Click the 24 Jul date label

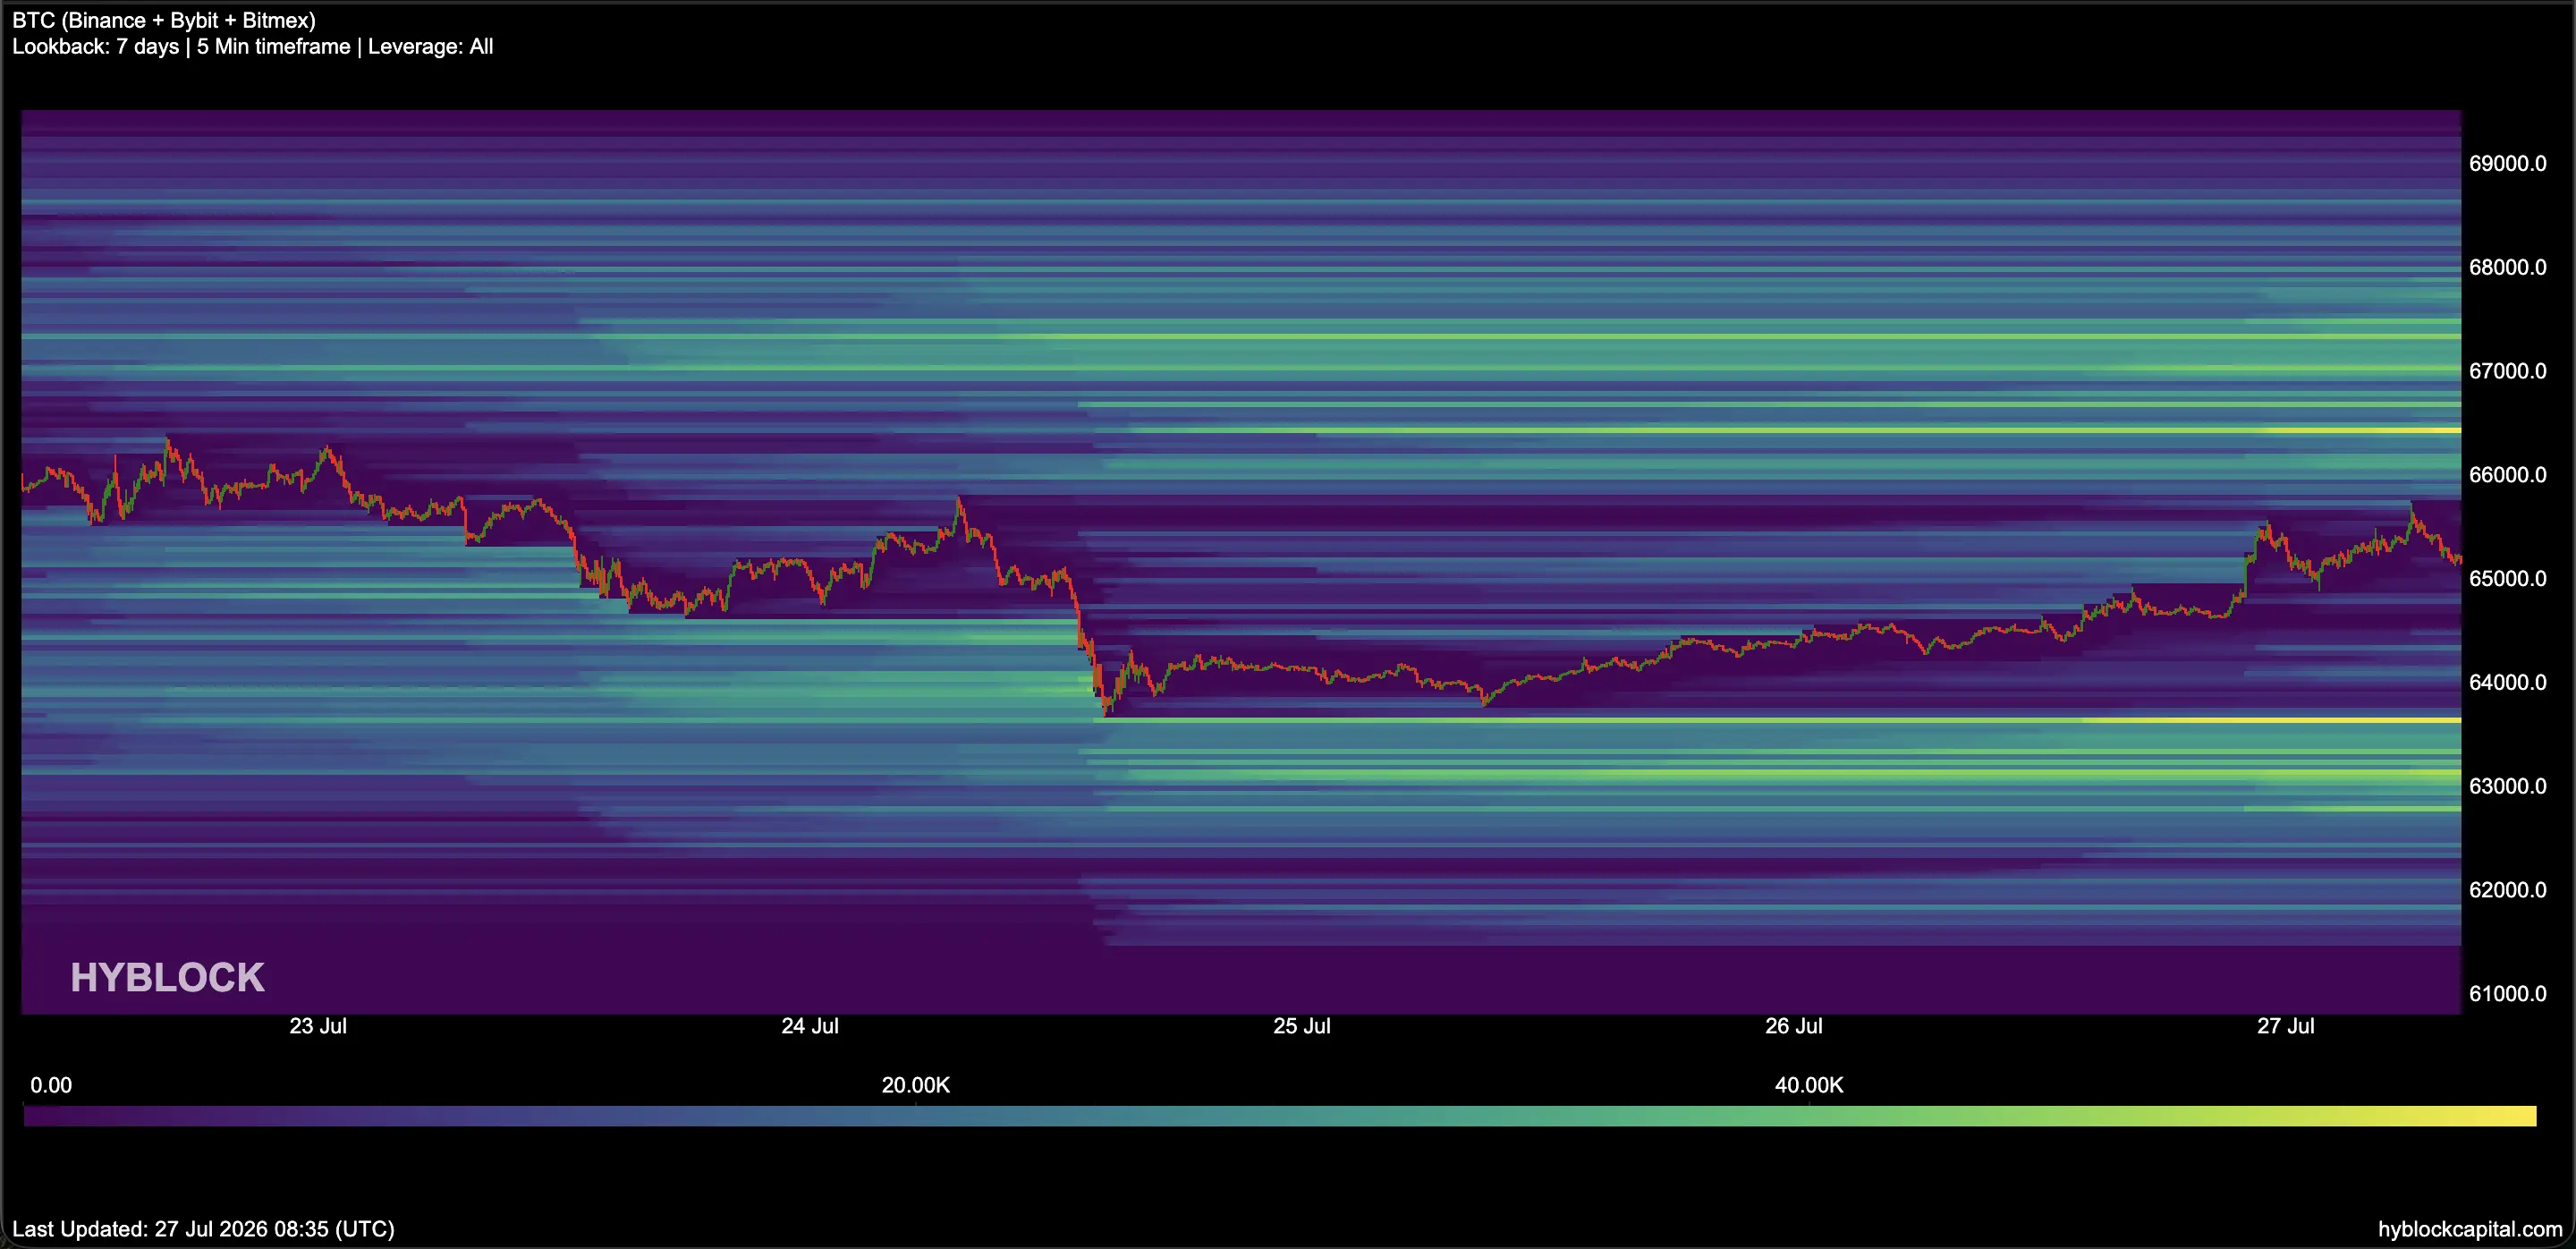(810, 1026)
